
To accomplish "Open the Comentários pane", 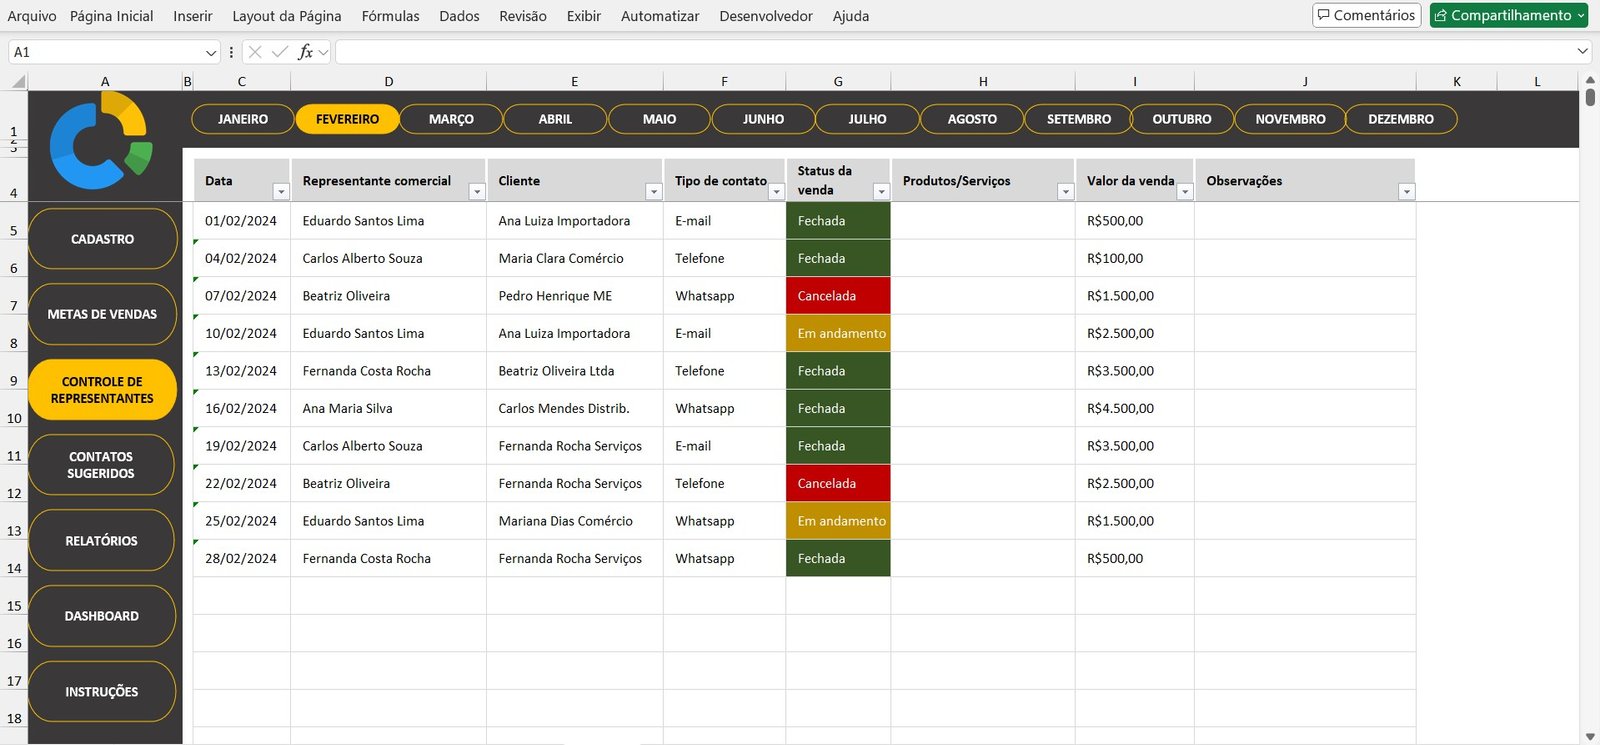I will point(1366,15).
